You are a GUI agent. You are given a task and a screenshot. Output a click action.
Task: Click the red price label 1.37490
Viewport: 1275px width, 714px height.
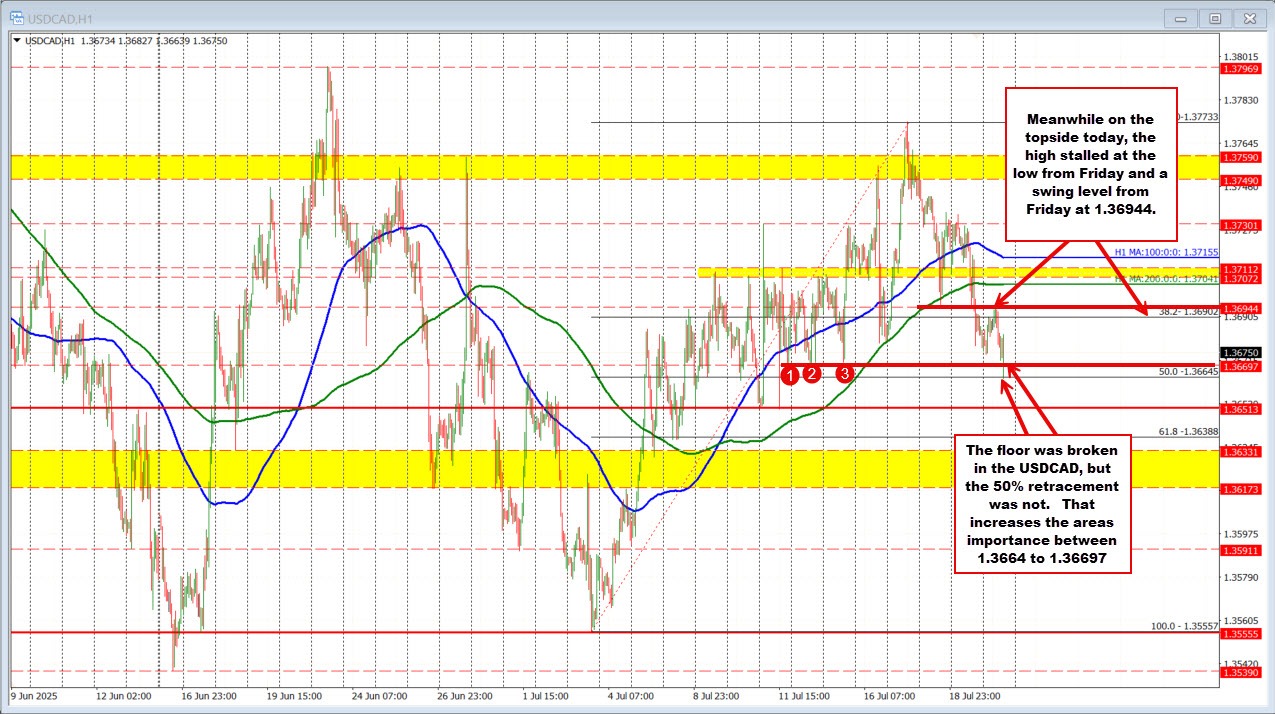pos(1240,180)
